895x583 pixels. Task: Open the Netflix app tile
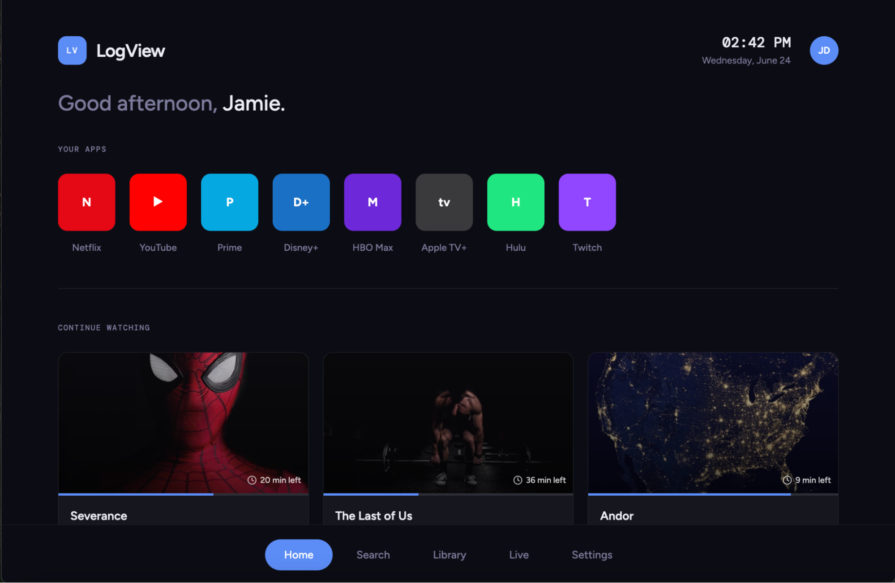click(x=86, y=202)
